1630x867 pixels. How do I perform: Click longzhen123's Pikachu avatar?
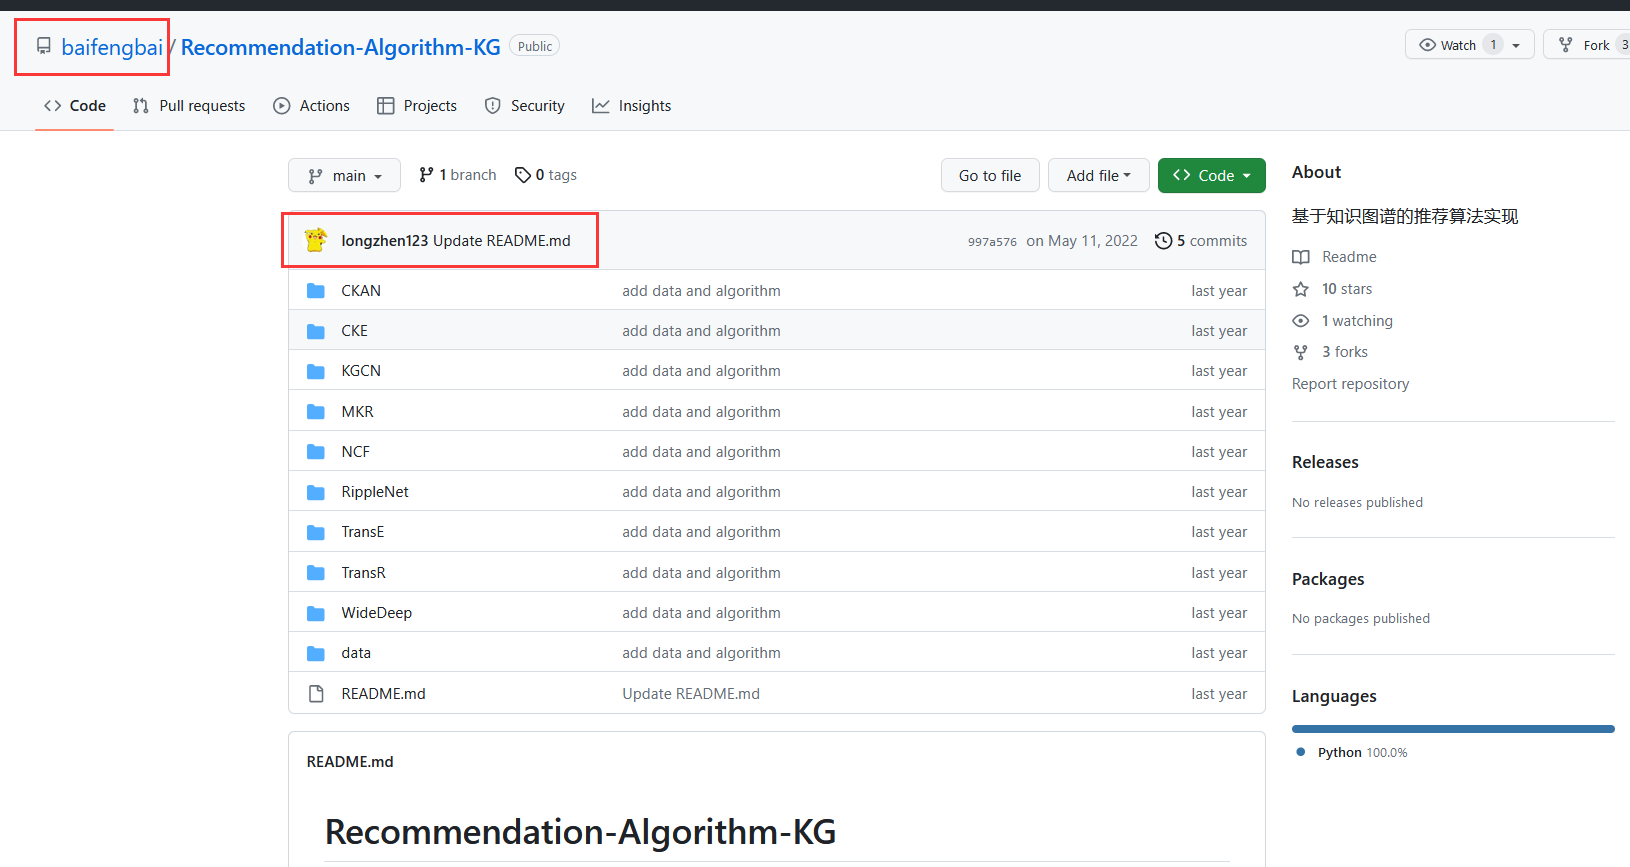[316, 240]
